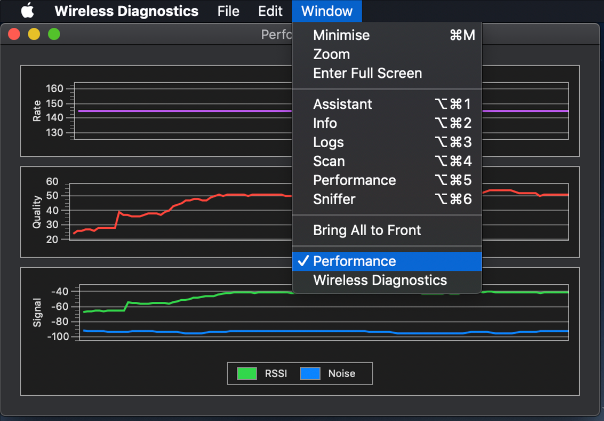Click the Noise legend label
The height and width of the screenshot is (421, 604).
click(342, 373)
